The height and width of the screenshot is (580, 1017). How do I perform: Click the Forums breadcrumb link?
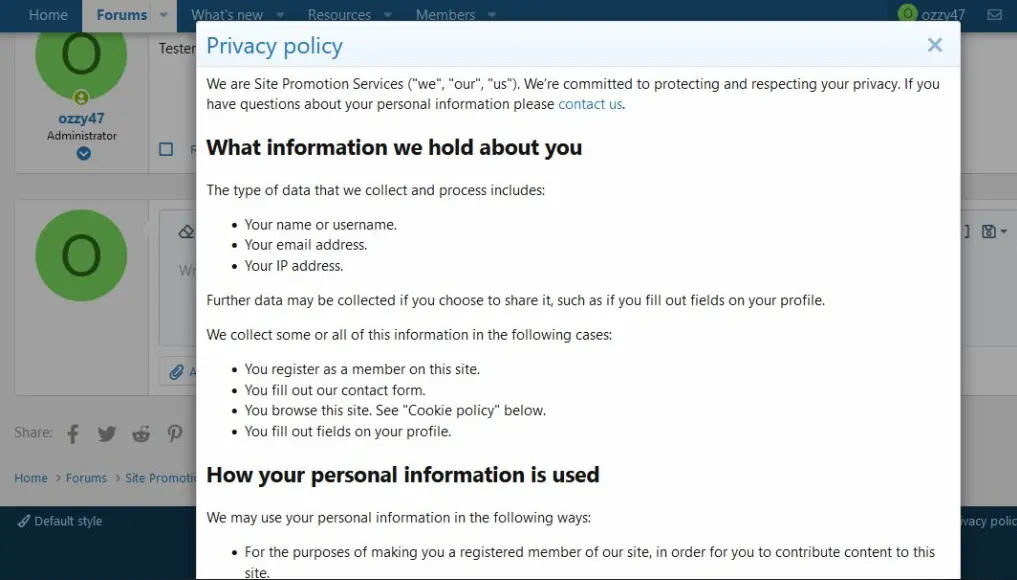[x=86, y=478]
